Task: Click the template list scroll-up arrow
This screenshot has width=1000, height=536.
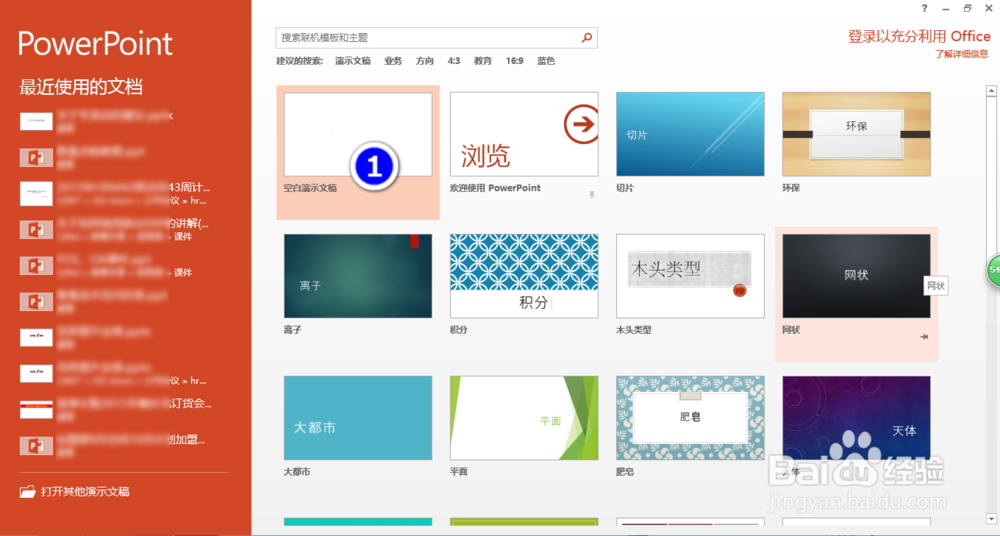Action: click(991, 91)
